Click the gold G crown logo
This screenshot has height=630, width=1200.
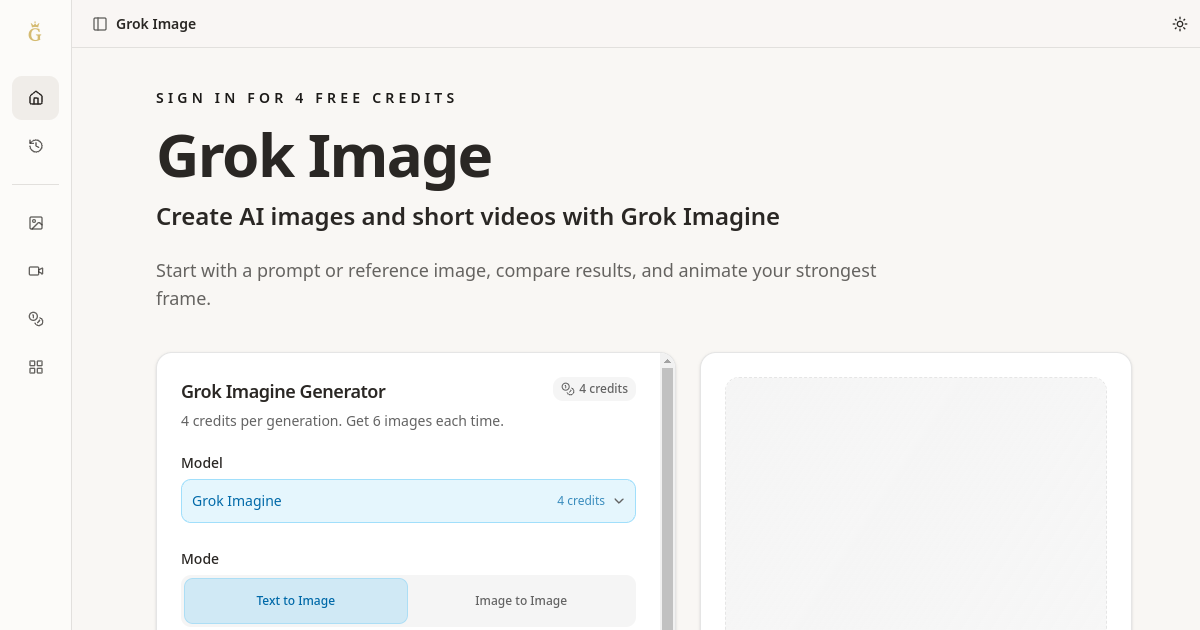click(35, 32)
